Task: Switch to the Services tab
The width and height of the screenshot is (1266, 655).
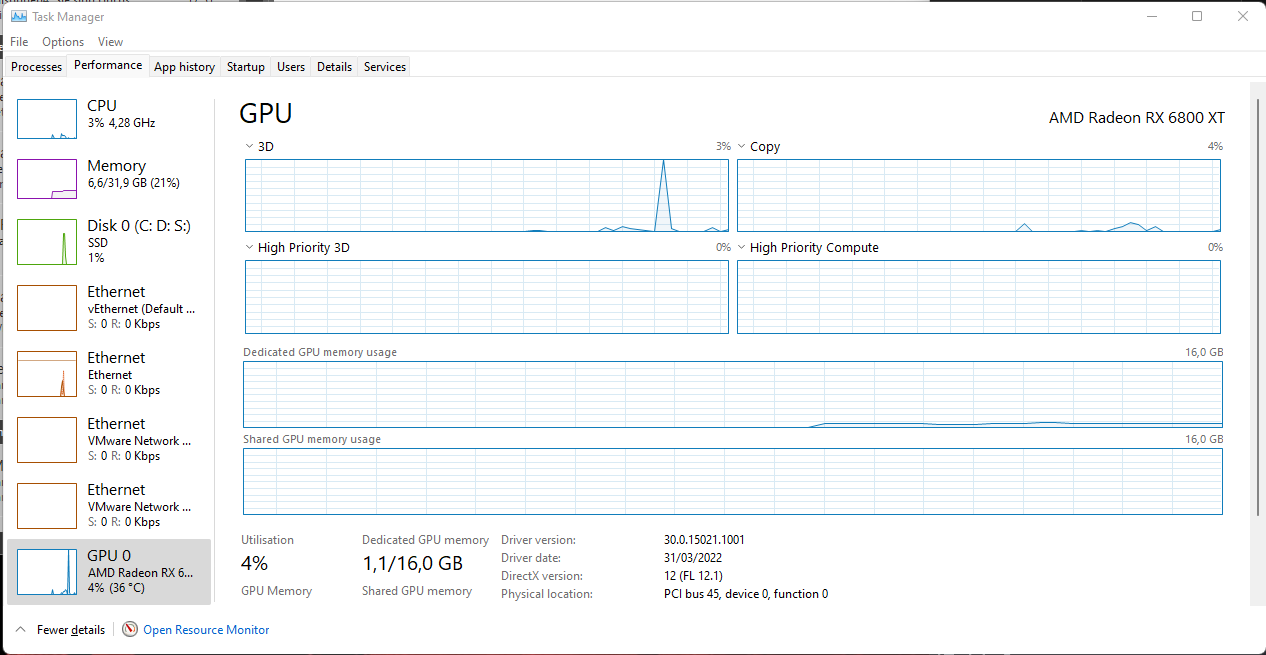Action: tap(385, 67)
